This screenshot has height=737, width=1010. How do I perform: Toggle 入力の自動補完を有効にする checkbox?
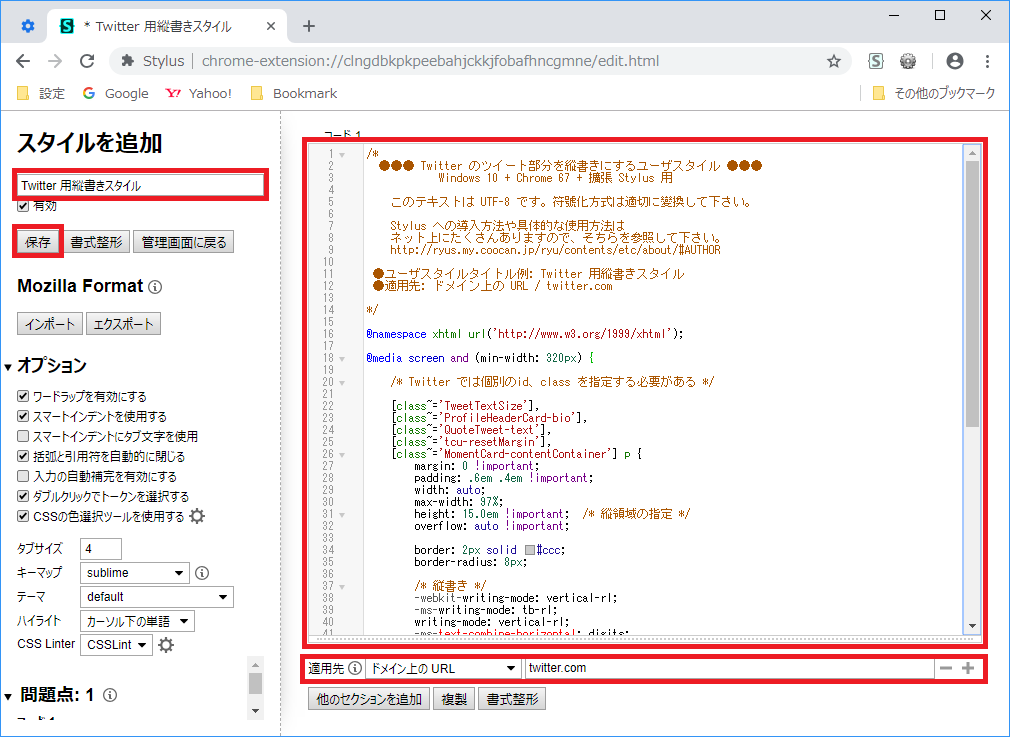23,476
